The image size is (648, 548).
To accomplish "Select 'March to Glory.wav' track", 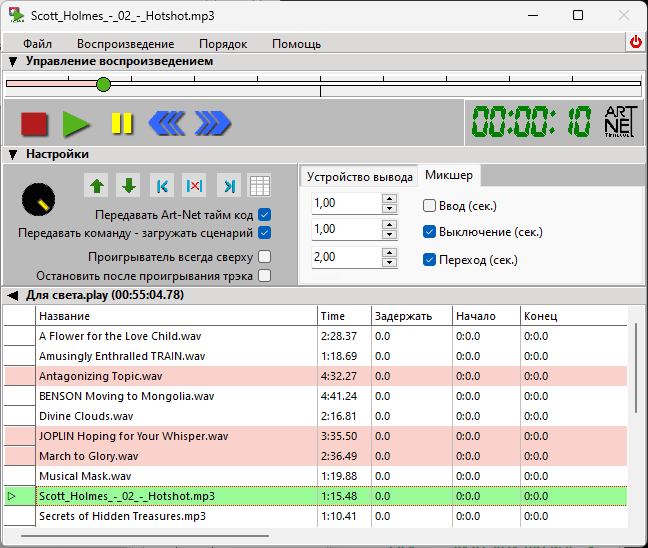I will [x=316, y=456].
